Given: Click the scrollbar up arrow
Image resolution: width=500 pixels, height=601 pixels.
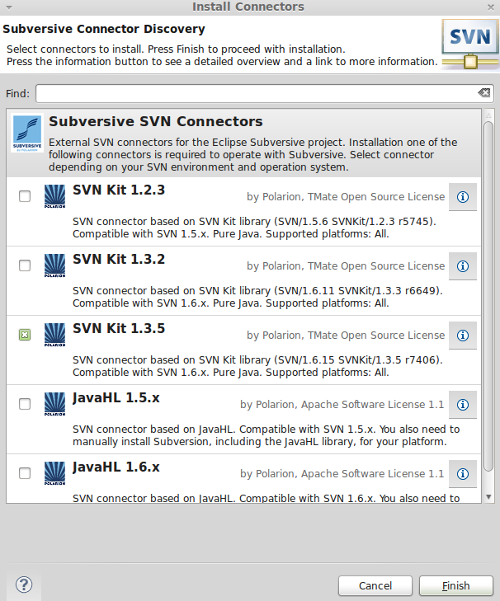Looking at the screenshot, I should [x=488, y=115].
